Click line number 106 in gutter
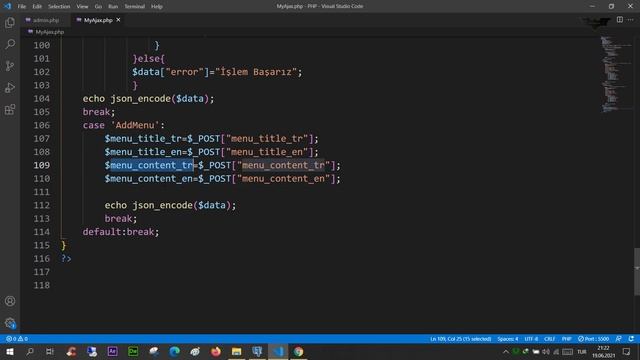This screenshot has height=360, width=640. tap(42, 125)
